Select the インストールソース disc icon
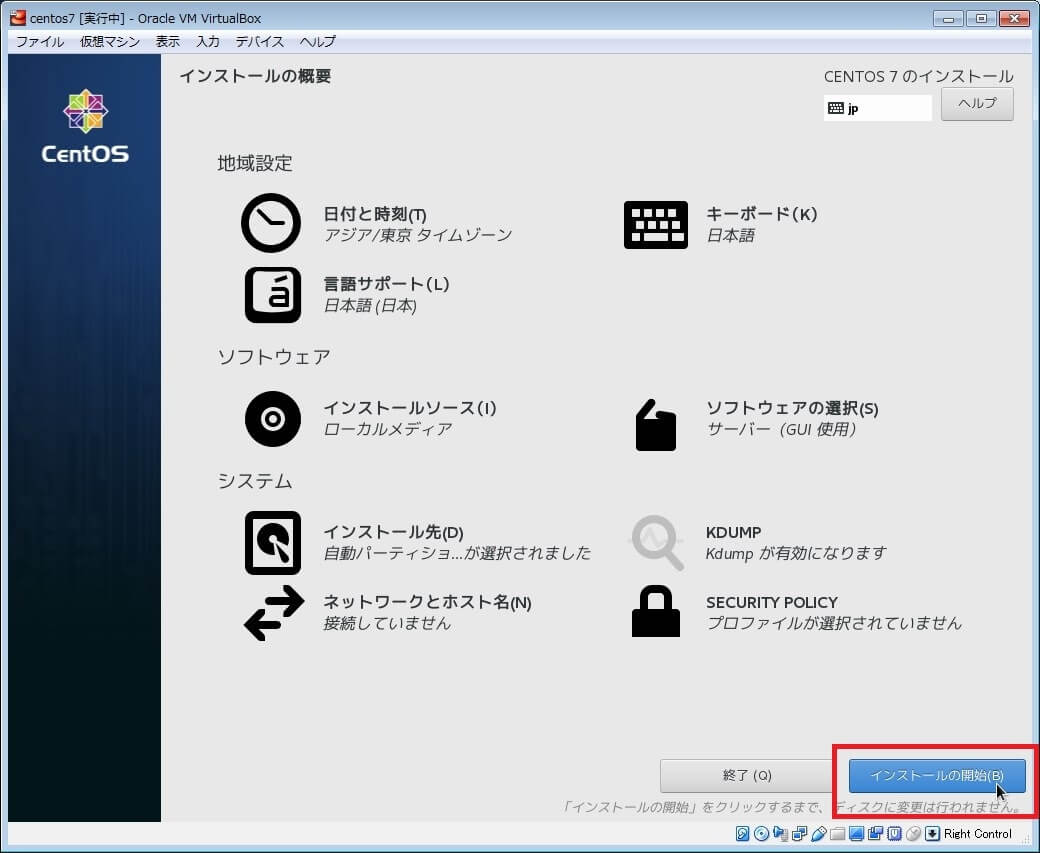1040x853 pixels. 272,418
